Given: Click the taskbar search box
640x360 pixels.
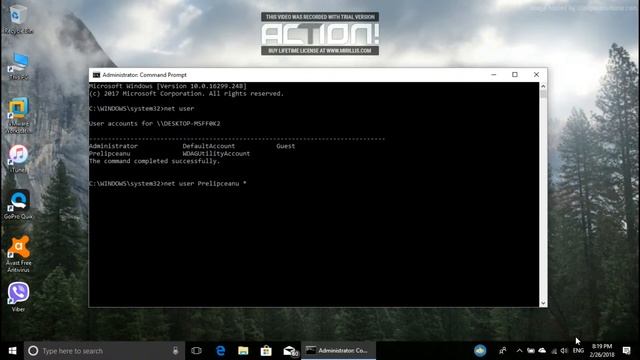Looking at the screenshot, I should coord(104,351).
